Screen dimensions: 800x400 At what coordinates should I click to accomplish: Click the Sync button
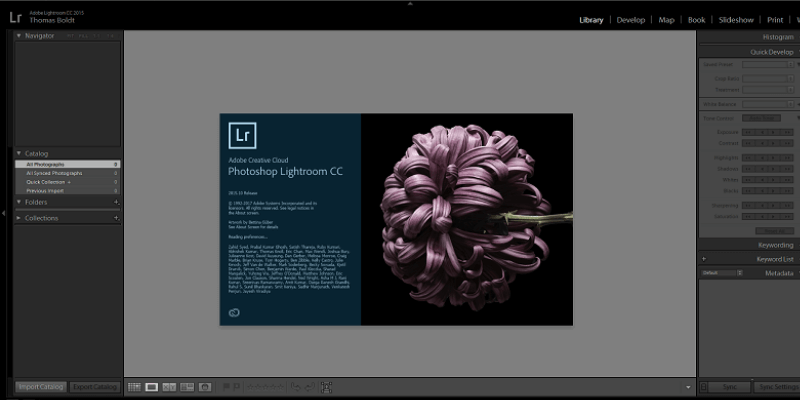(x=730, y=387)
